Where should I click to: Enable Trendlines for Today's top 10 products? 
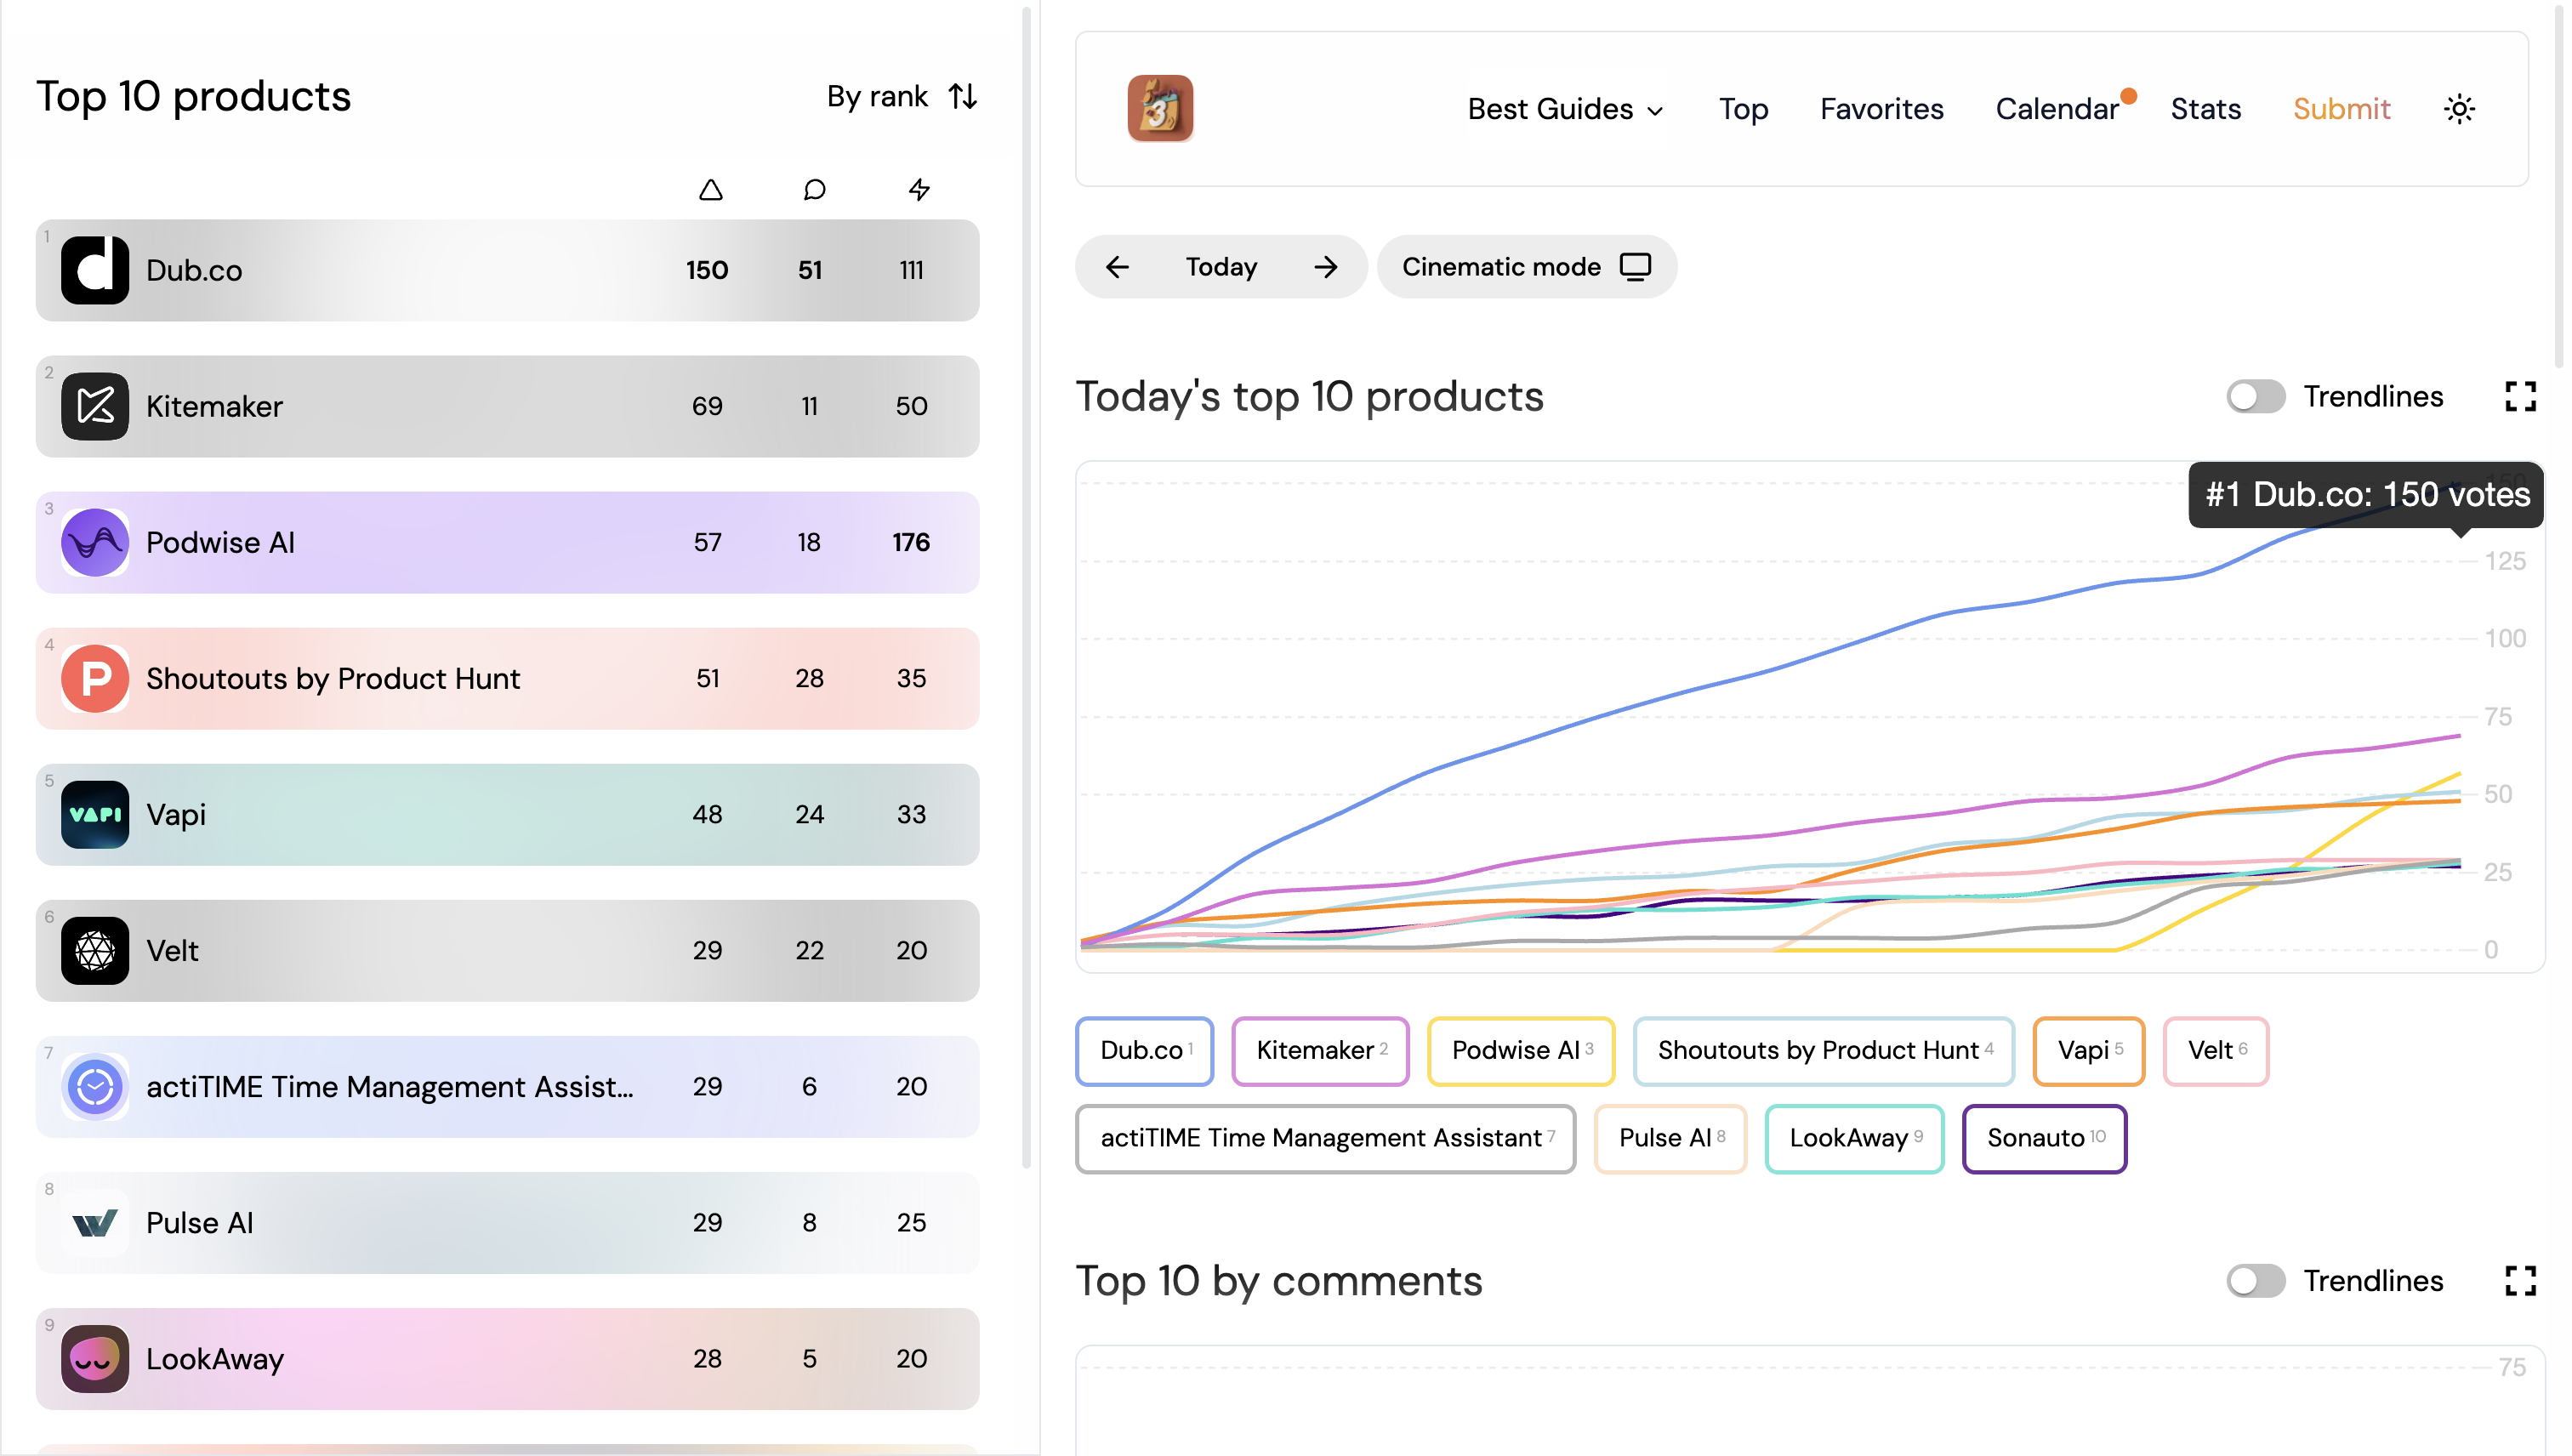(x=2255, y=396)
